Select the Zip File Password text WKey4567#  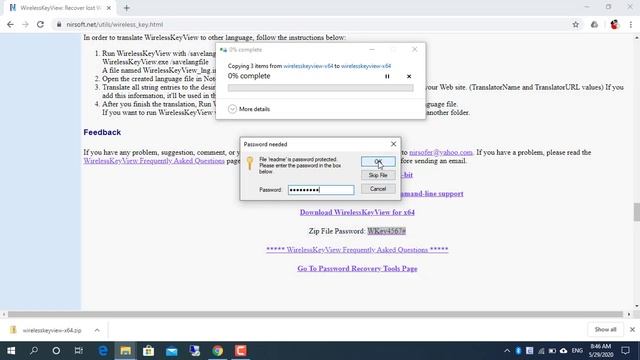click(386, 231)
